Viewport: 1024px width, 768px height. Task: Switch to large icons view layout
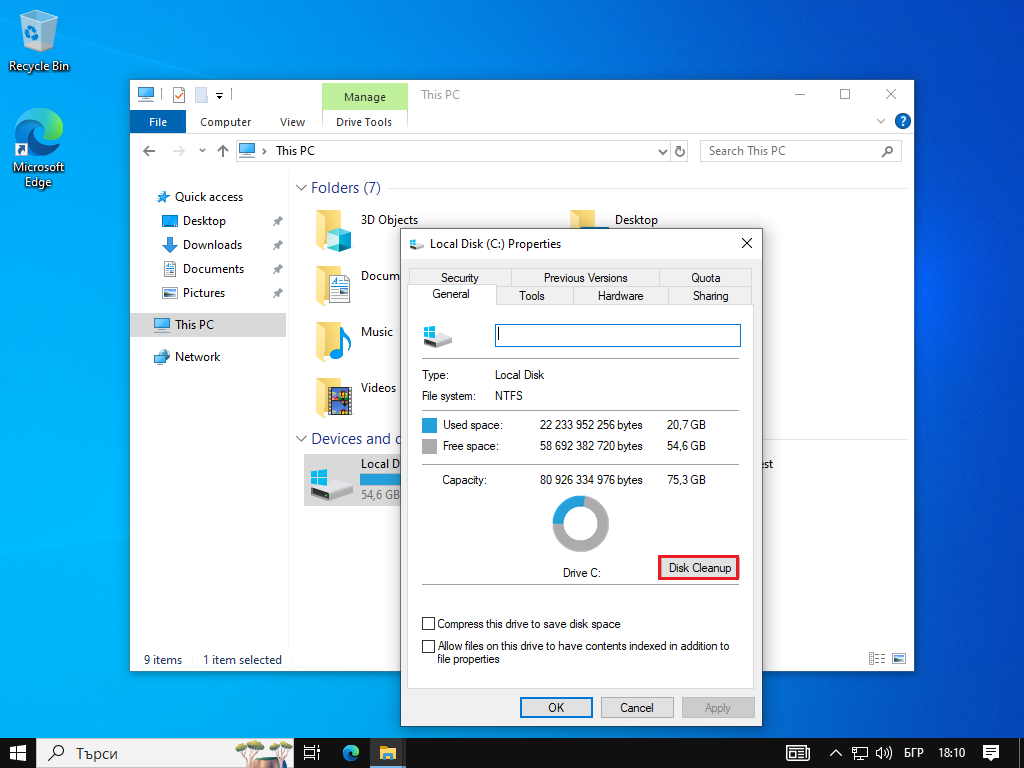(899, 659)
